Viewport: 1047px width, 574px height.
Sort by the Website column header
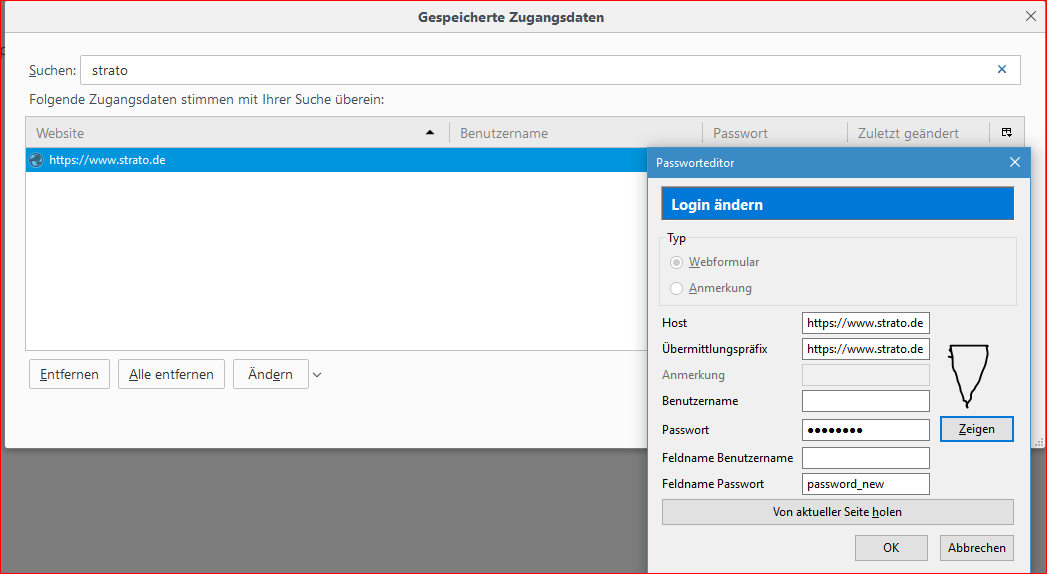(x=237, y=133)
